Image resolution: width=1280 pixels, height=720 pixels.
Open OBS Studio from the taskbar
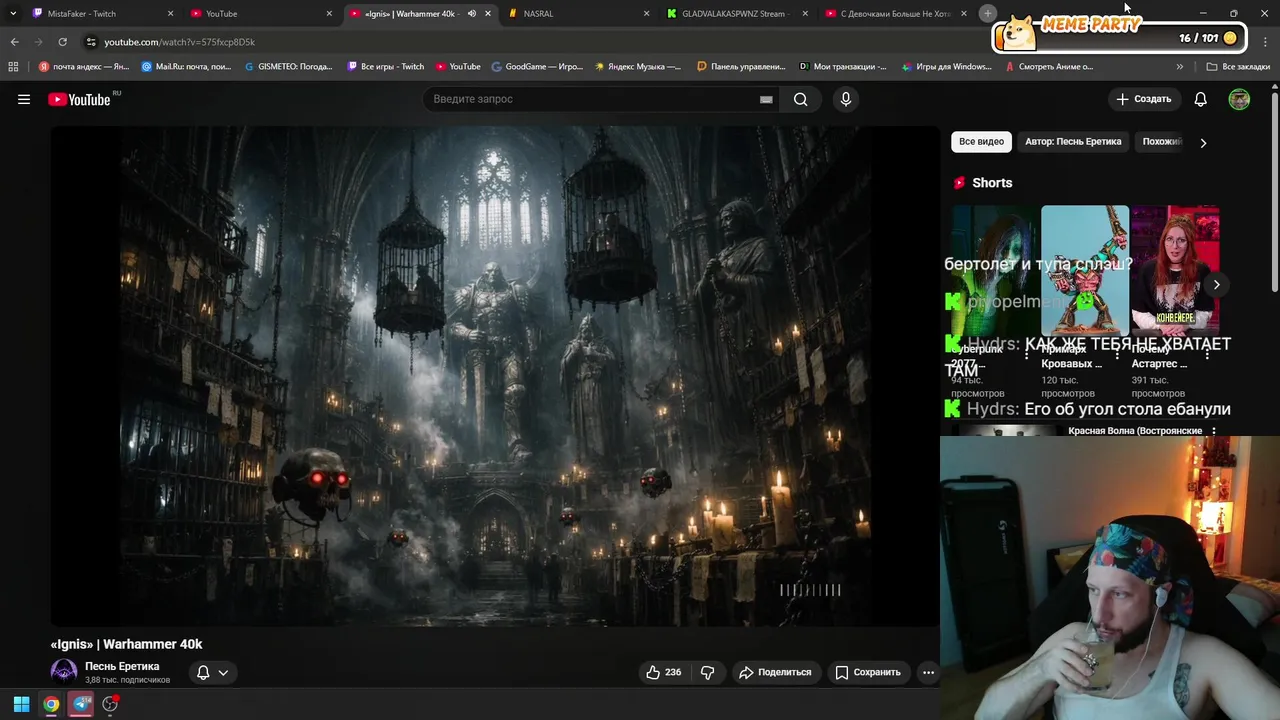(x=110, y=704)
